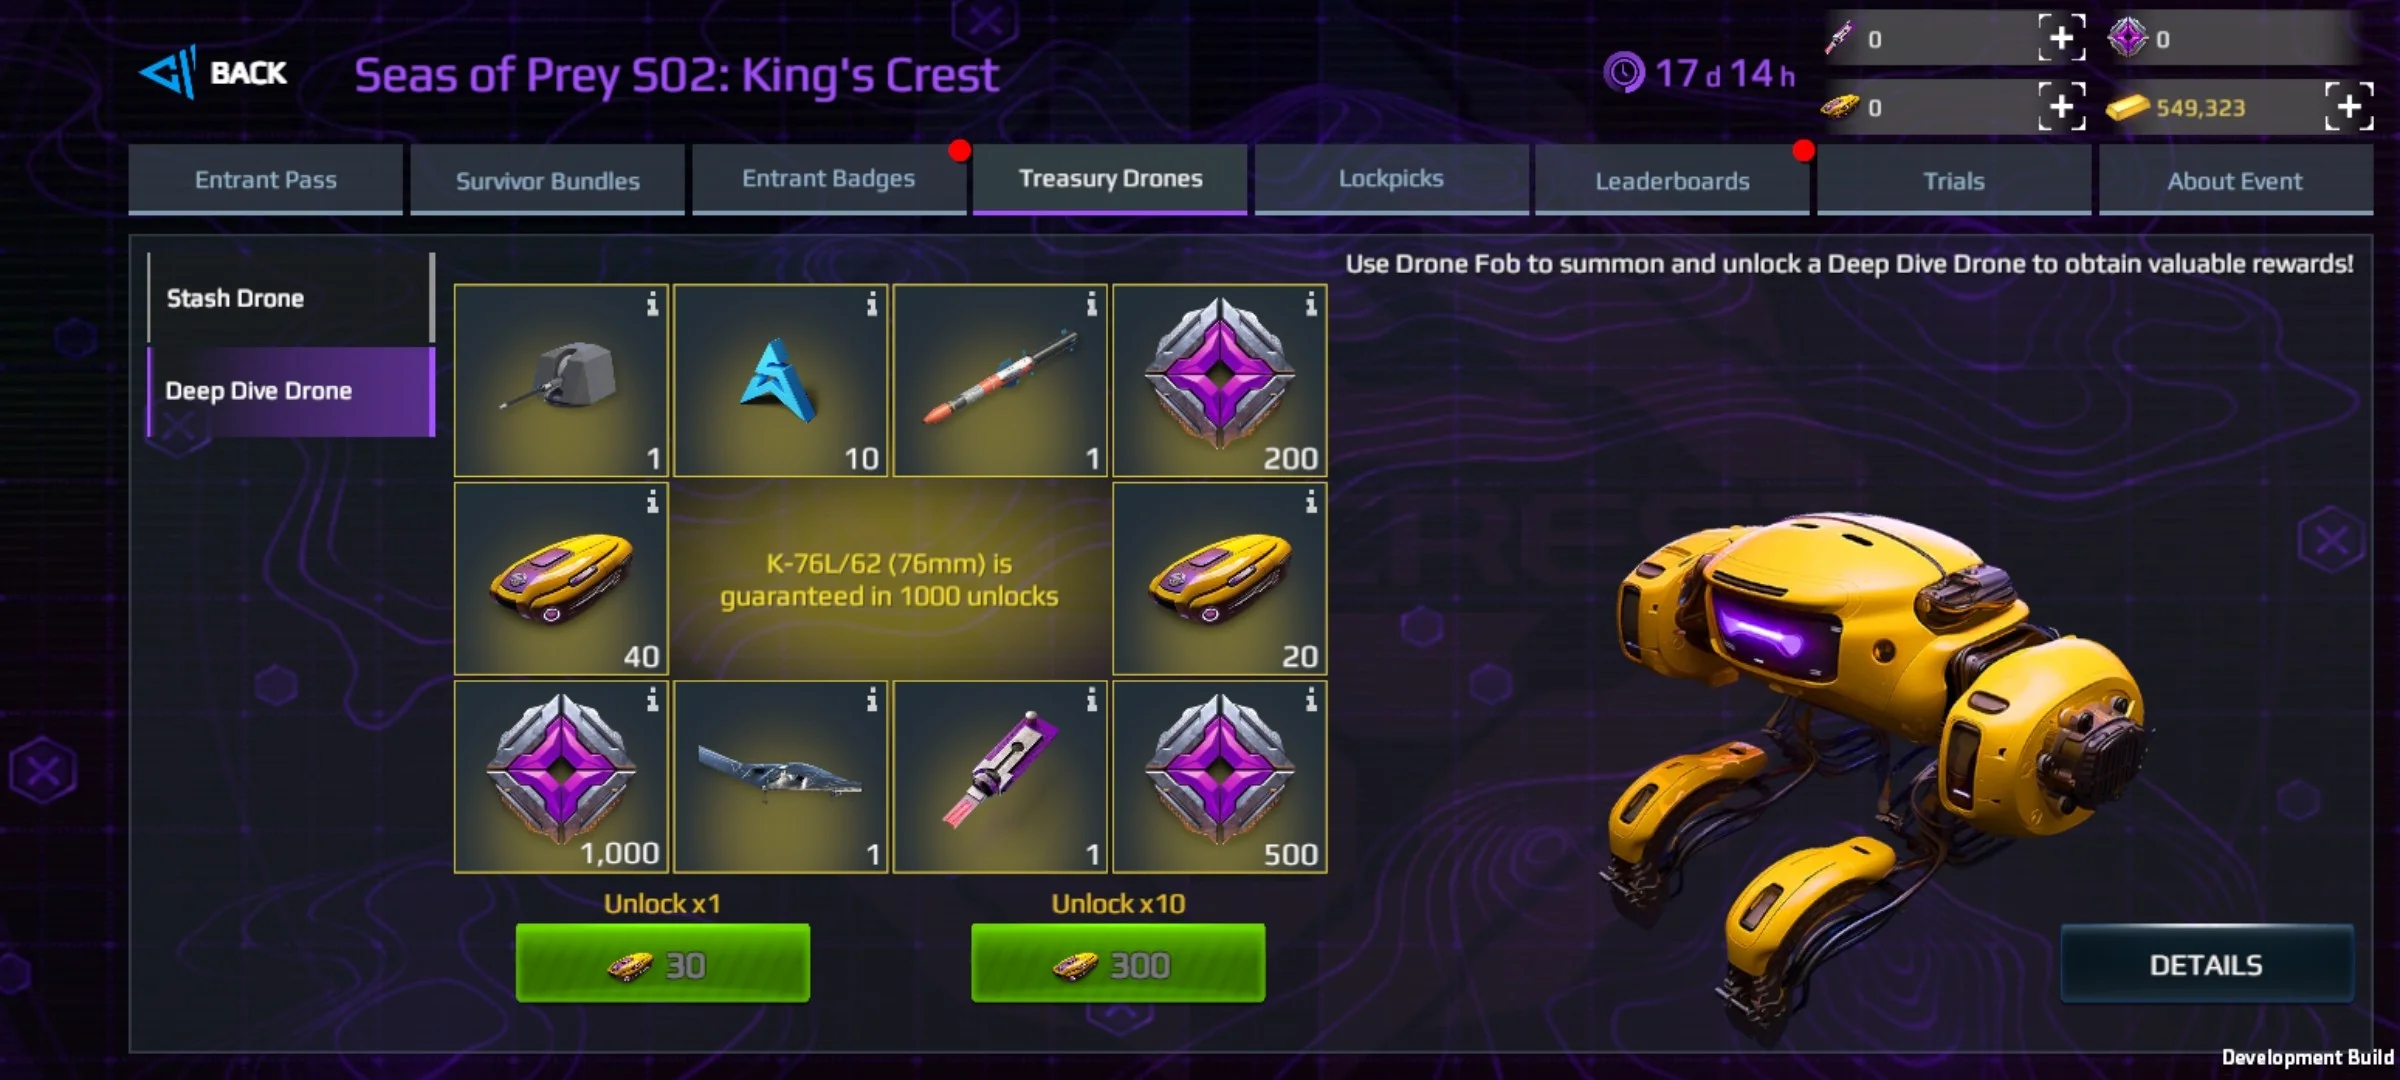Add more gold bars with plus icon
The width and height of the screenshot is (2400, 1080).
point(2349,107)
